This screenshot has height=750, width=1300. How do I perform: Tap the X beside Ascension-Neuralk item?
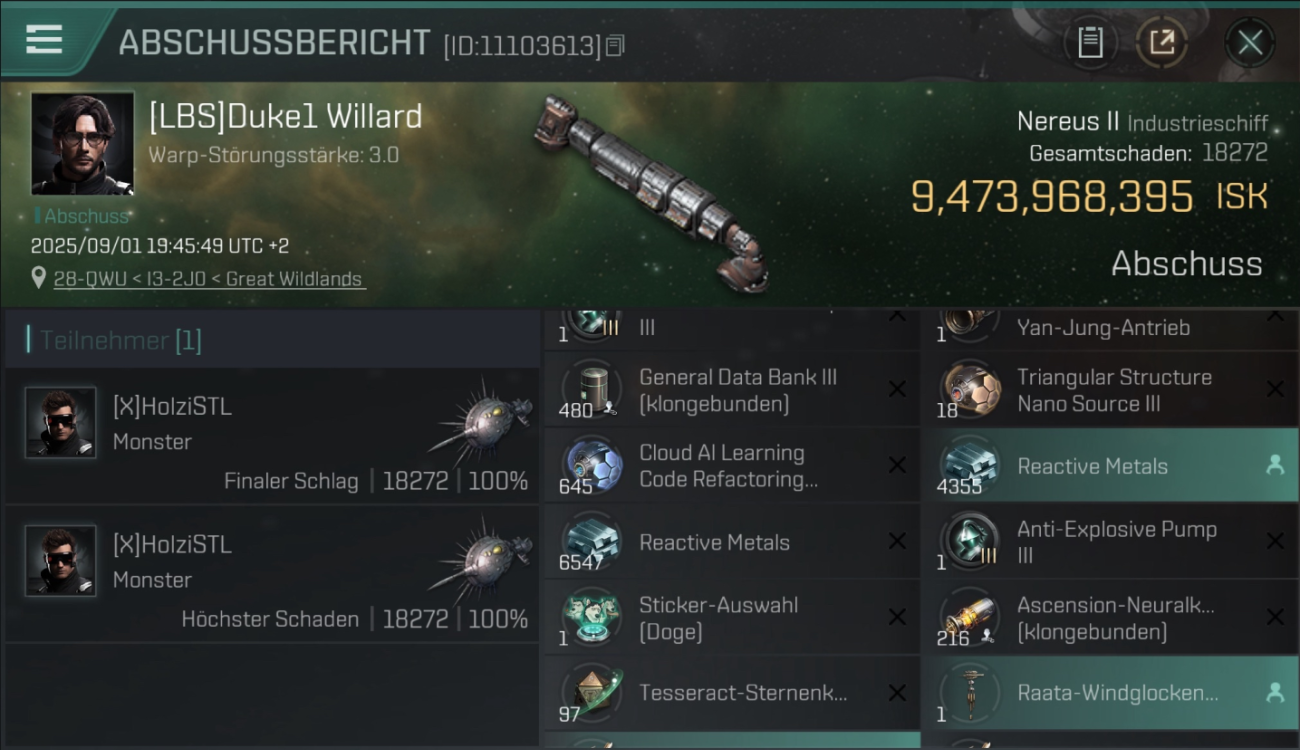[x=1275, y=617]
